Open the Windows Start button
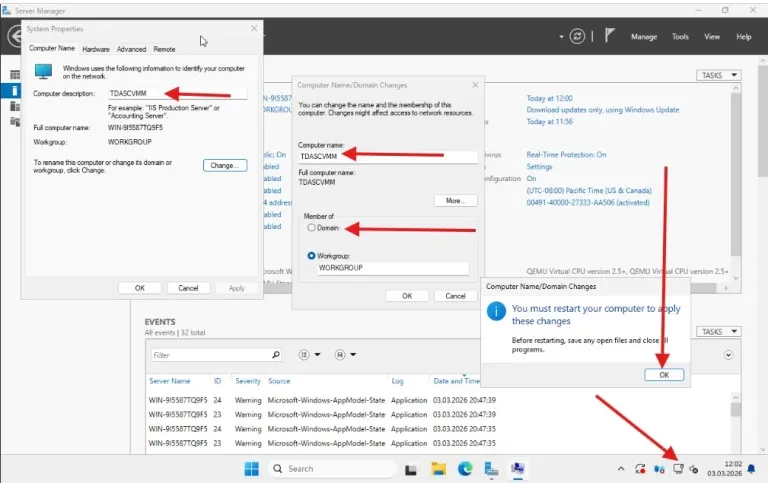Screen dimensions: 768x483 pyautogui.click(x=251, y=469)
